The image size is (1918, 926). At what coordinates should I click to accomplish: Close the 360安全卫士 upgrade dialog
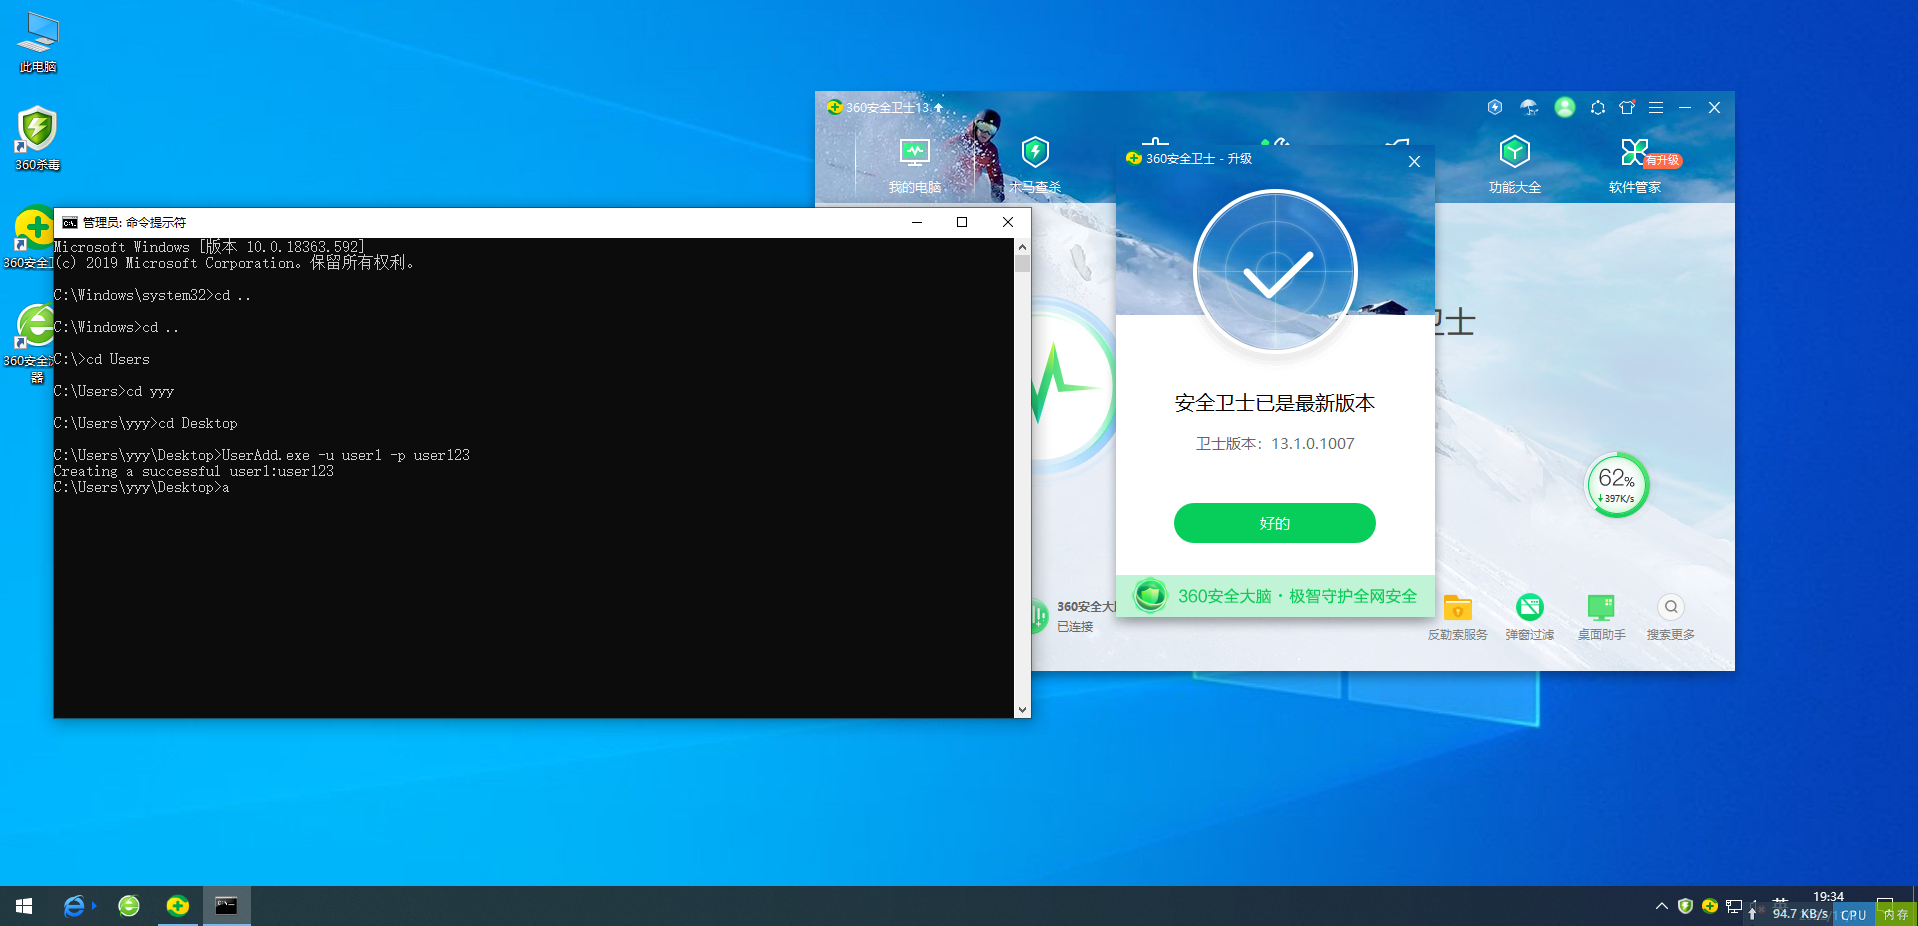pos(1414,161)
